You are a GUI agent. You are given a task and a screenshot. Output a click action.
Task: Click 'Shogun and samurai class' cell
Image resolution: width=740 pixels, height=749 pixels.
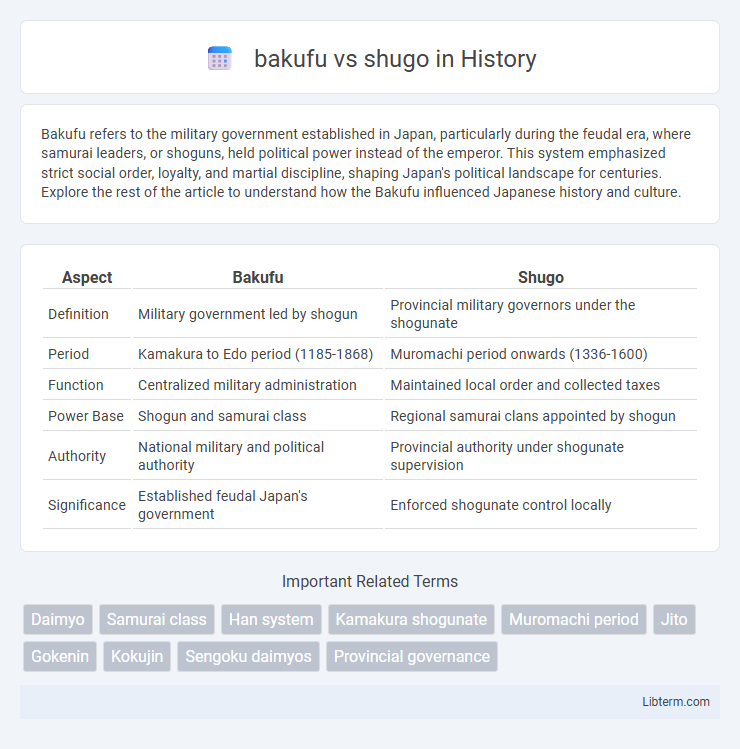pyautogui.click(x=258, y=416)
